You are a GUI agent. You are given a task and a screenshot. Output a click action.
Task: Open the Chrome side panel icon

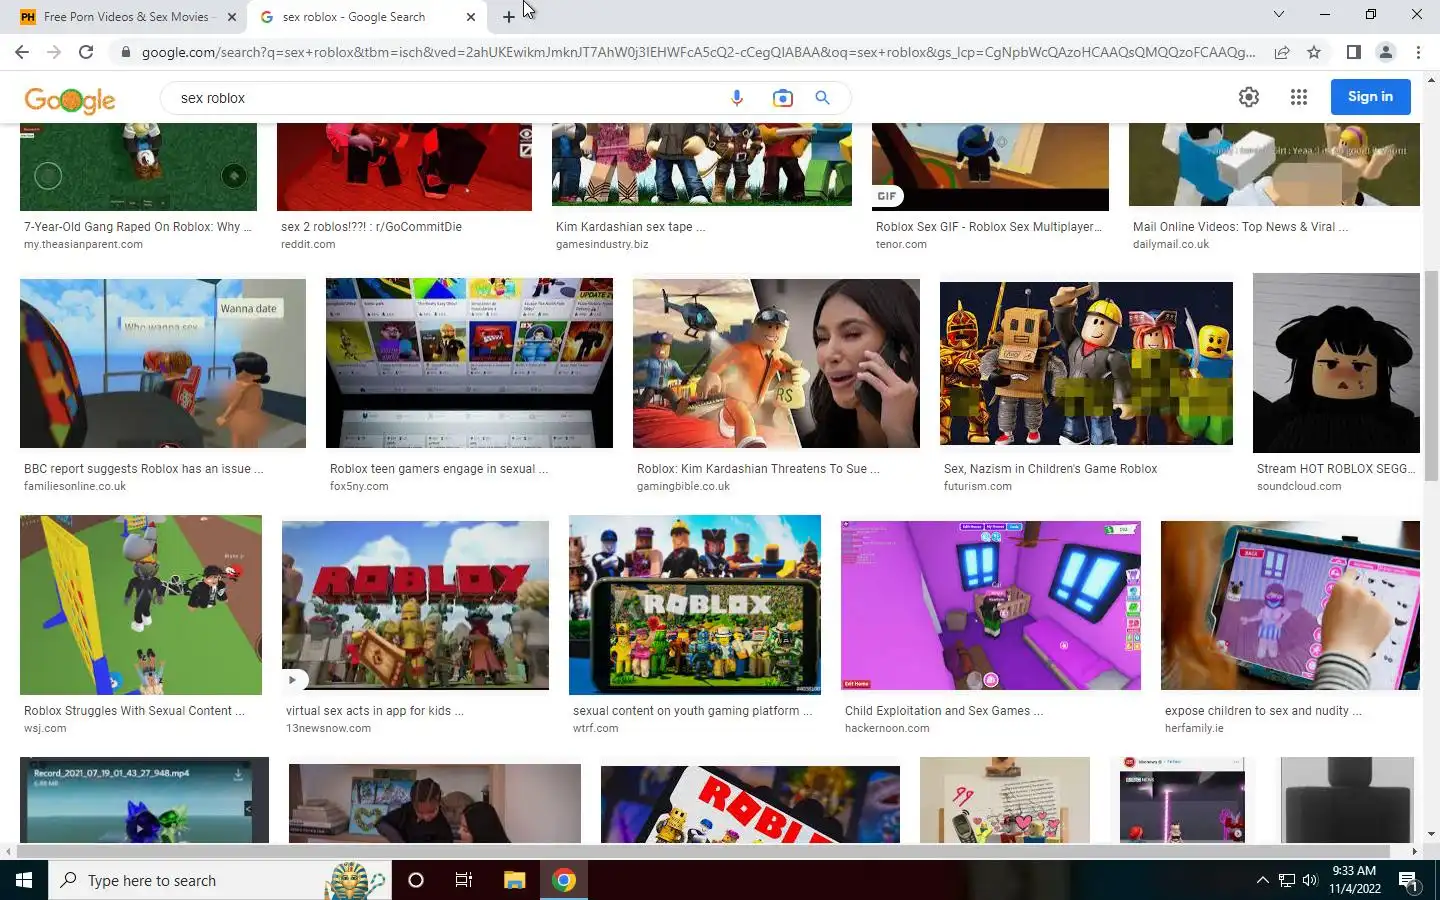1353,52
